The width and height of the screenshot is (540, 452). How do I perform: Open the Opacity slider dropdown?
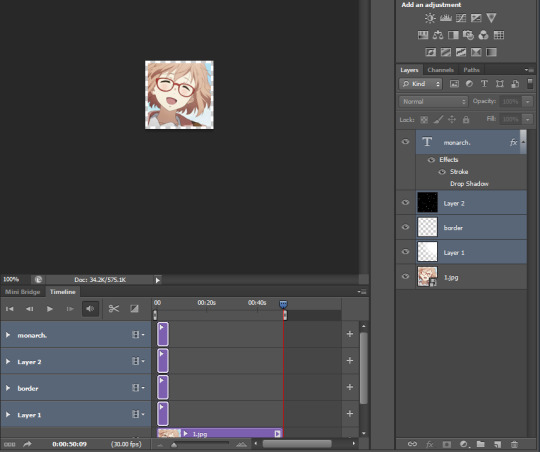pyautogui.click(x=528, y=101)
